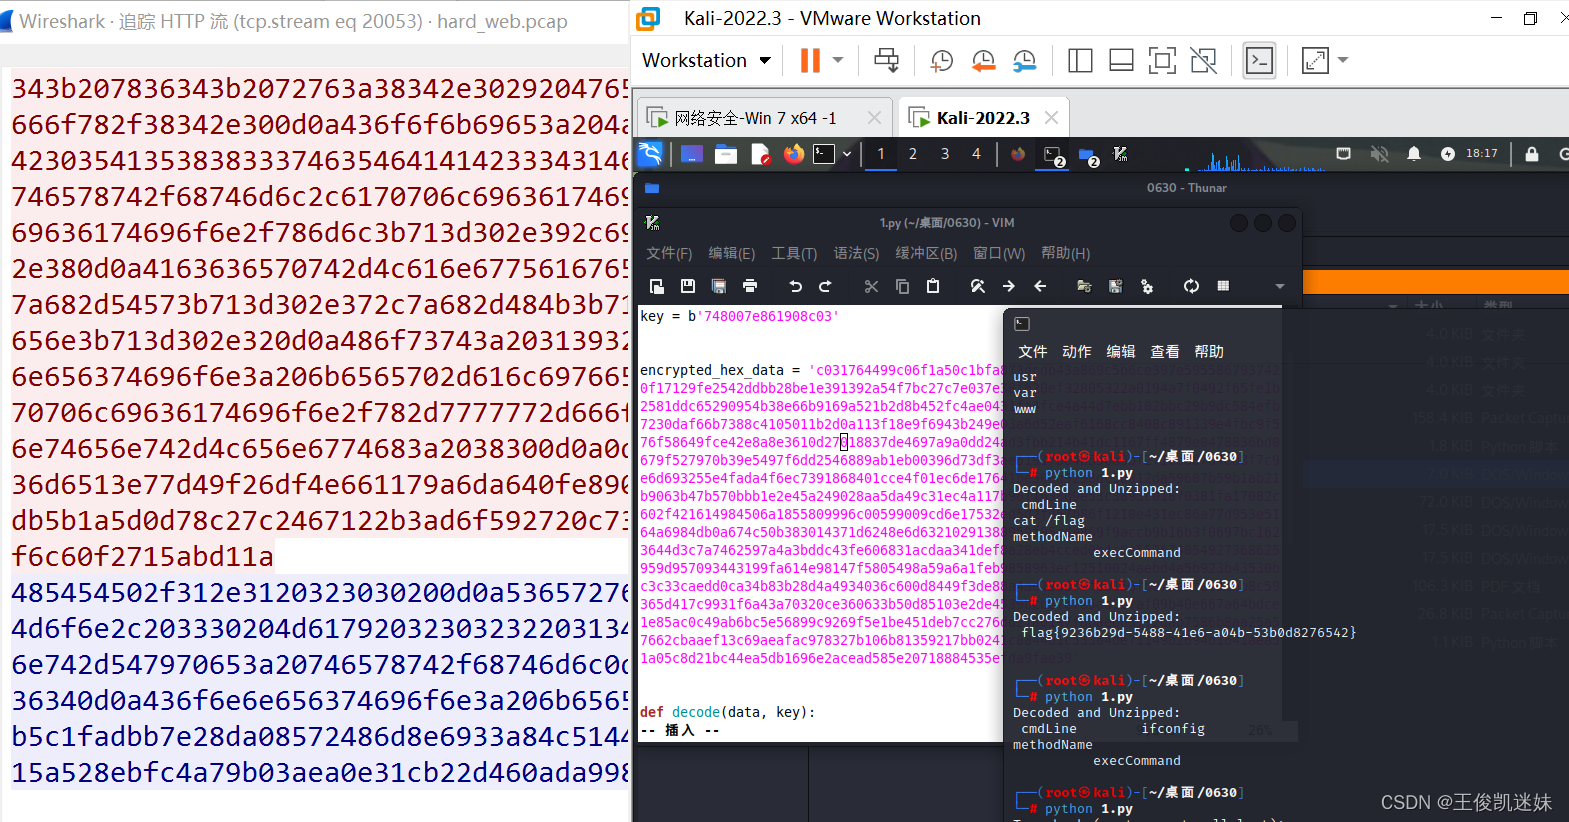Open the snapshot manager
The height and width of the screenshot is (822, 1569).
click(1024, 61)
